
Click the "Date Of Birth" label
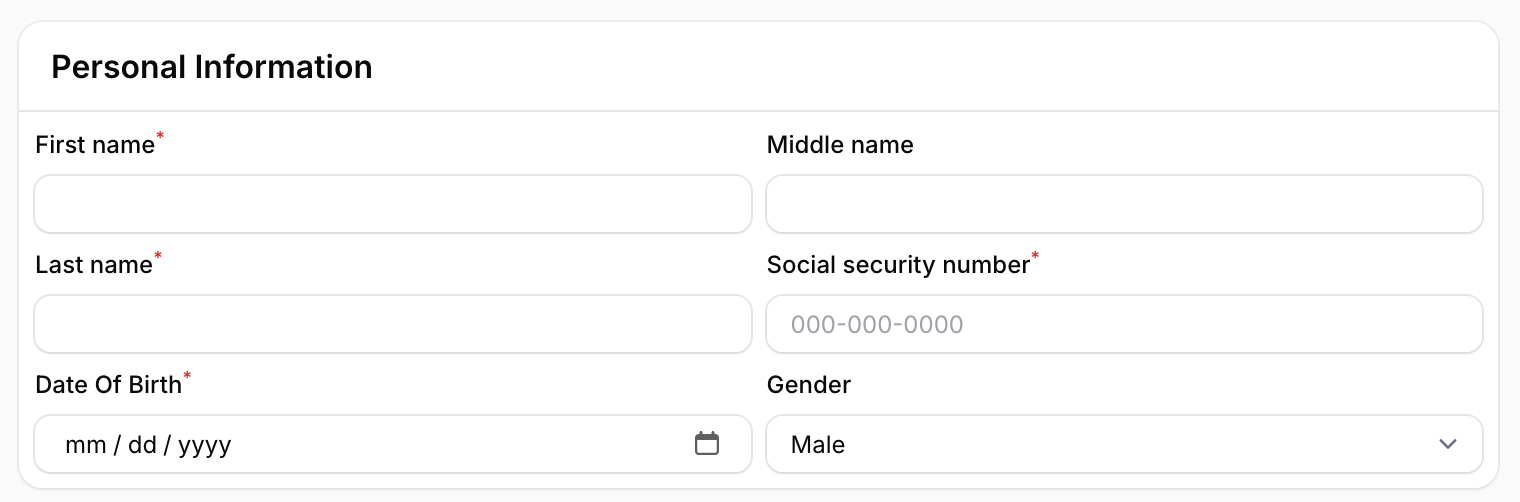pos(108,385)
